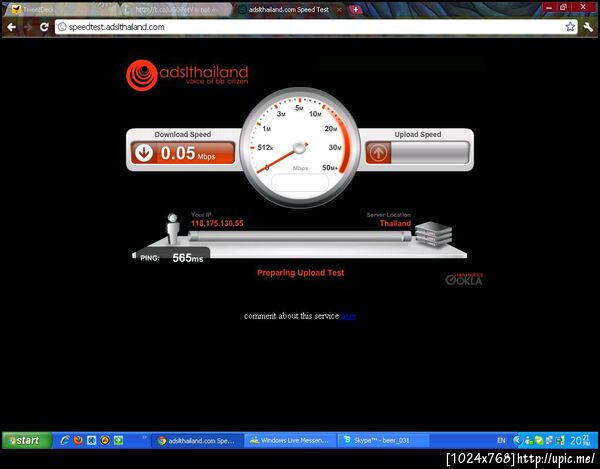This screenshot has height=469, width=600.
Task: Click the progress tube between user and server
Action: click(300, 236)
